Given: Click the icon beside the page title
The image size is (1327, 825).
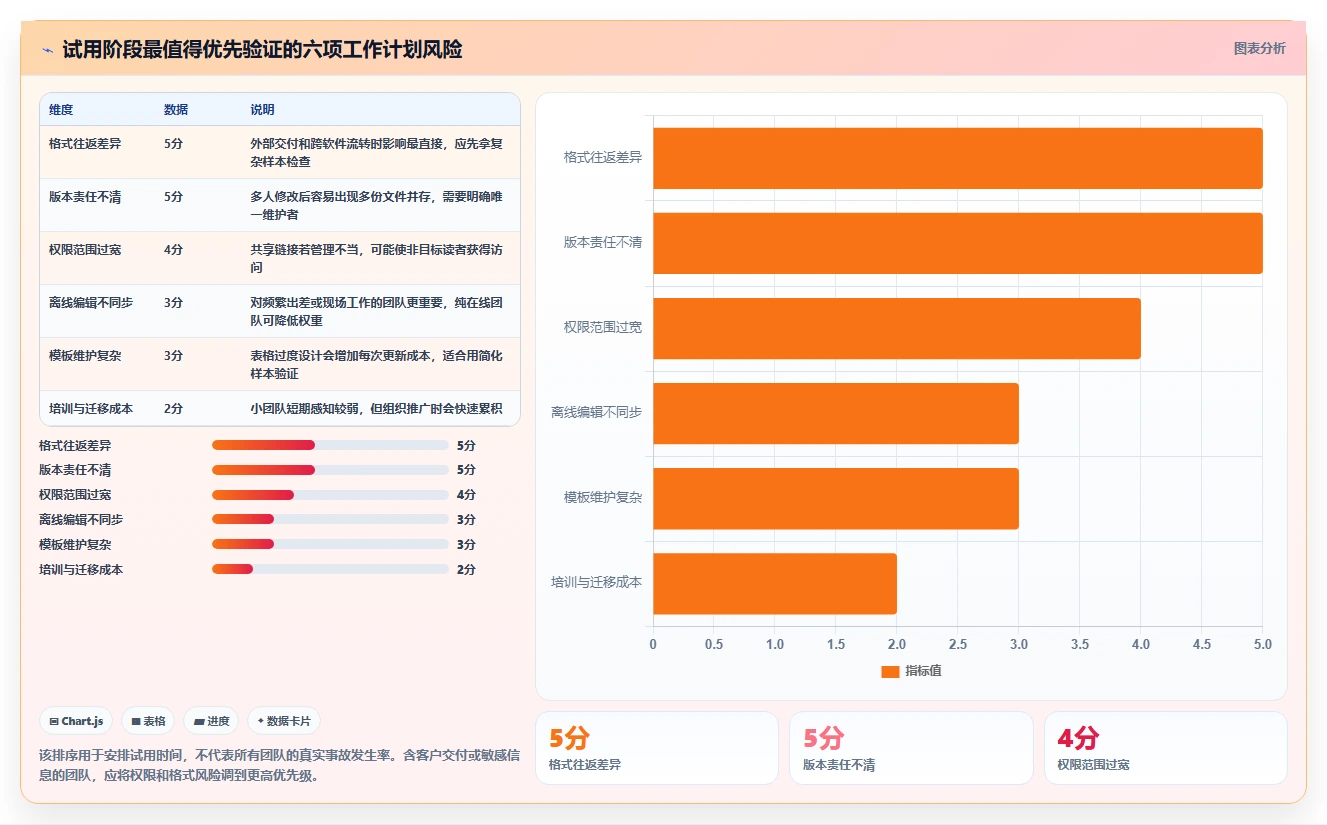Looking at the screenshot, I should coord(48,49).
